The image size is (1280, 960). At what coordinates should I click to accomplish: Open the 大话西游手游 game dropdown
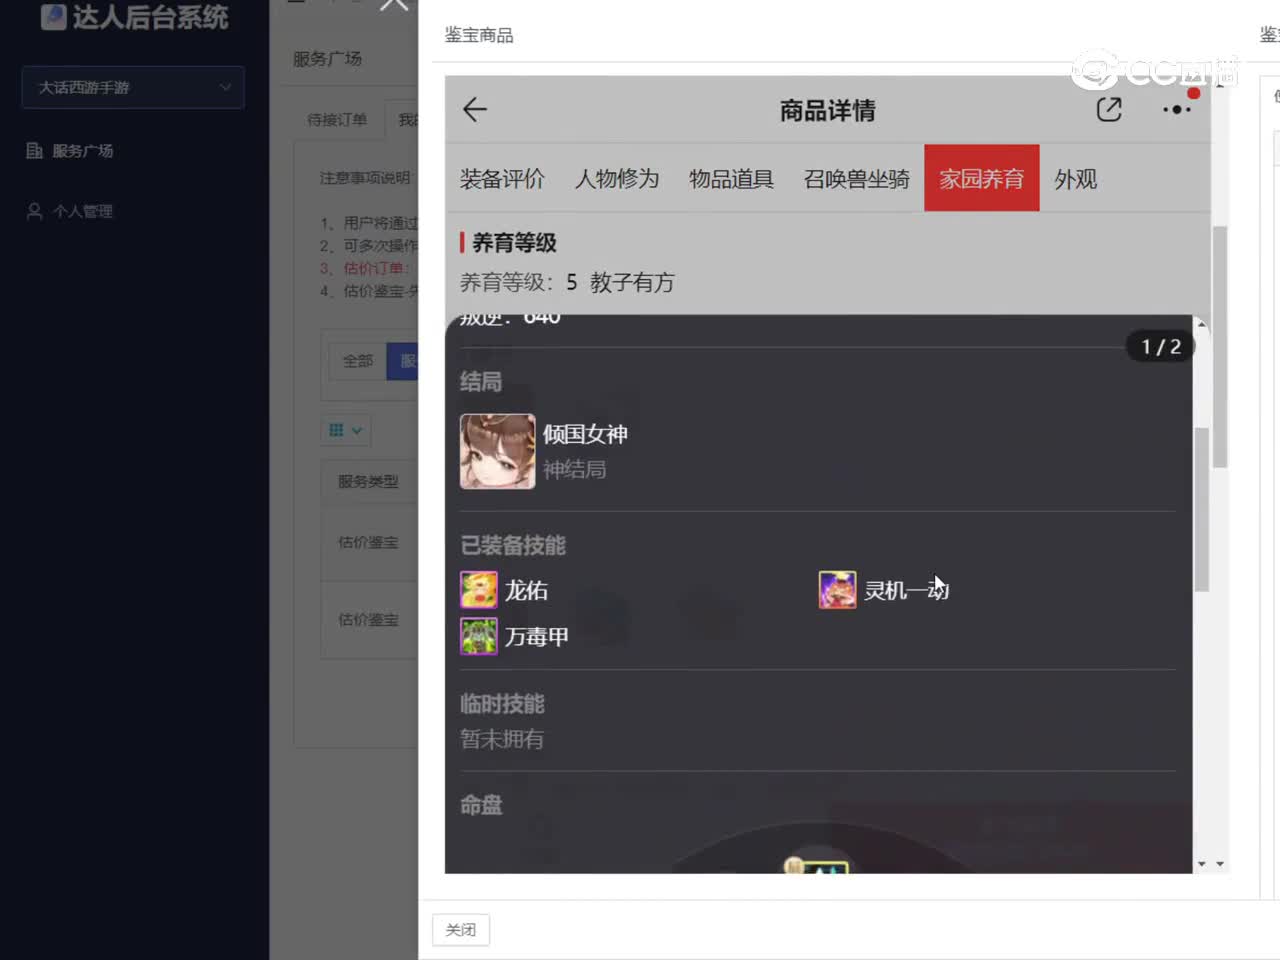[133, 88]
